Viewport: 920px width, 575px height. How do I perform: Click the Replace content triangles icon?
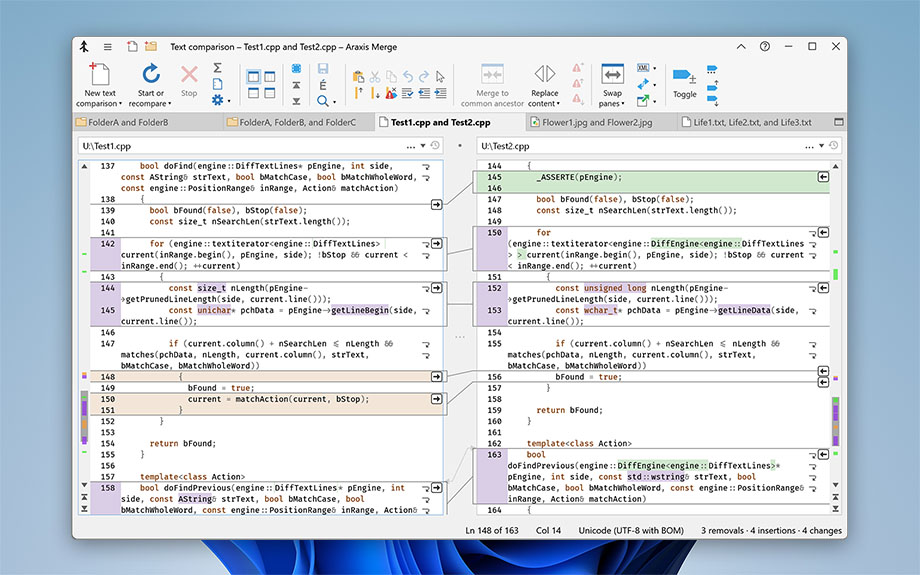pos(544,74)
